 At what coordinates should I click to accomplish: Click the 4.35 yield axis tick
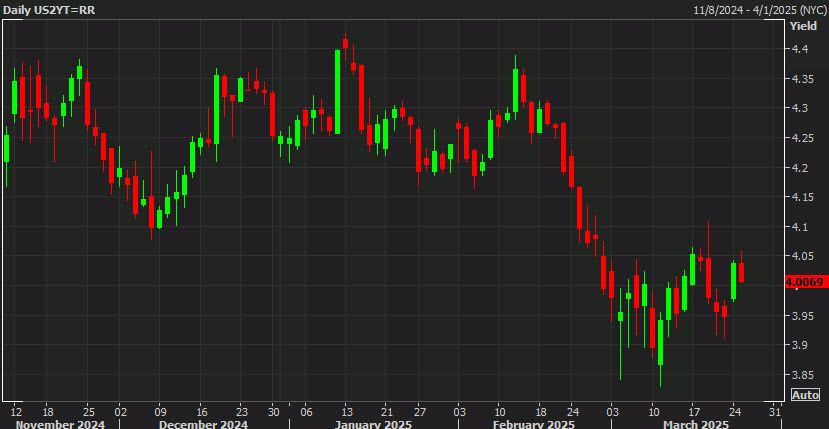(x=803, y=79)
